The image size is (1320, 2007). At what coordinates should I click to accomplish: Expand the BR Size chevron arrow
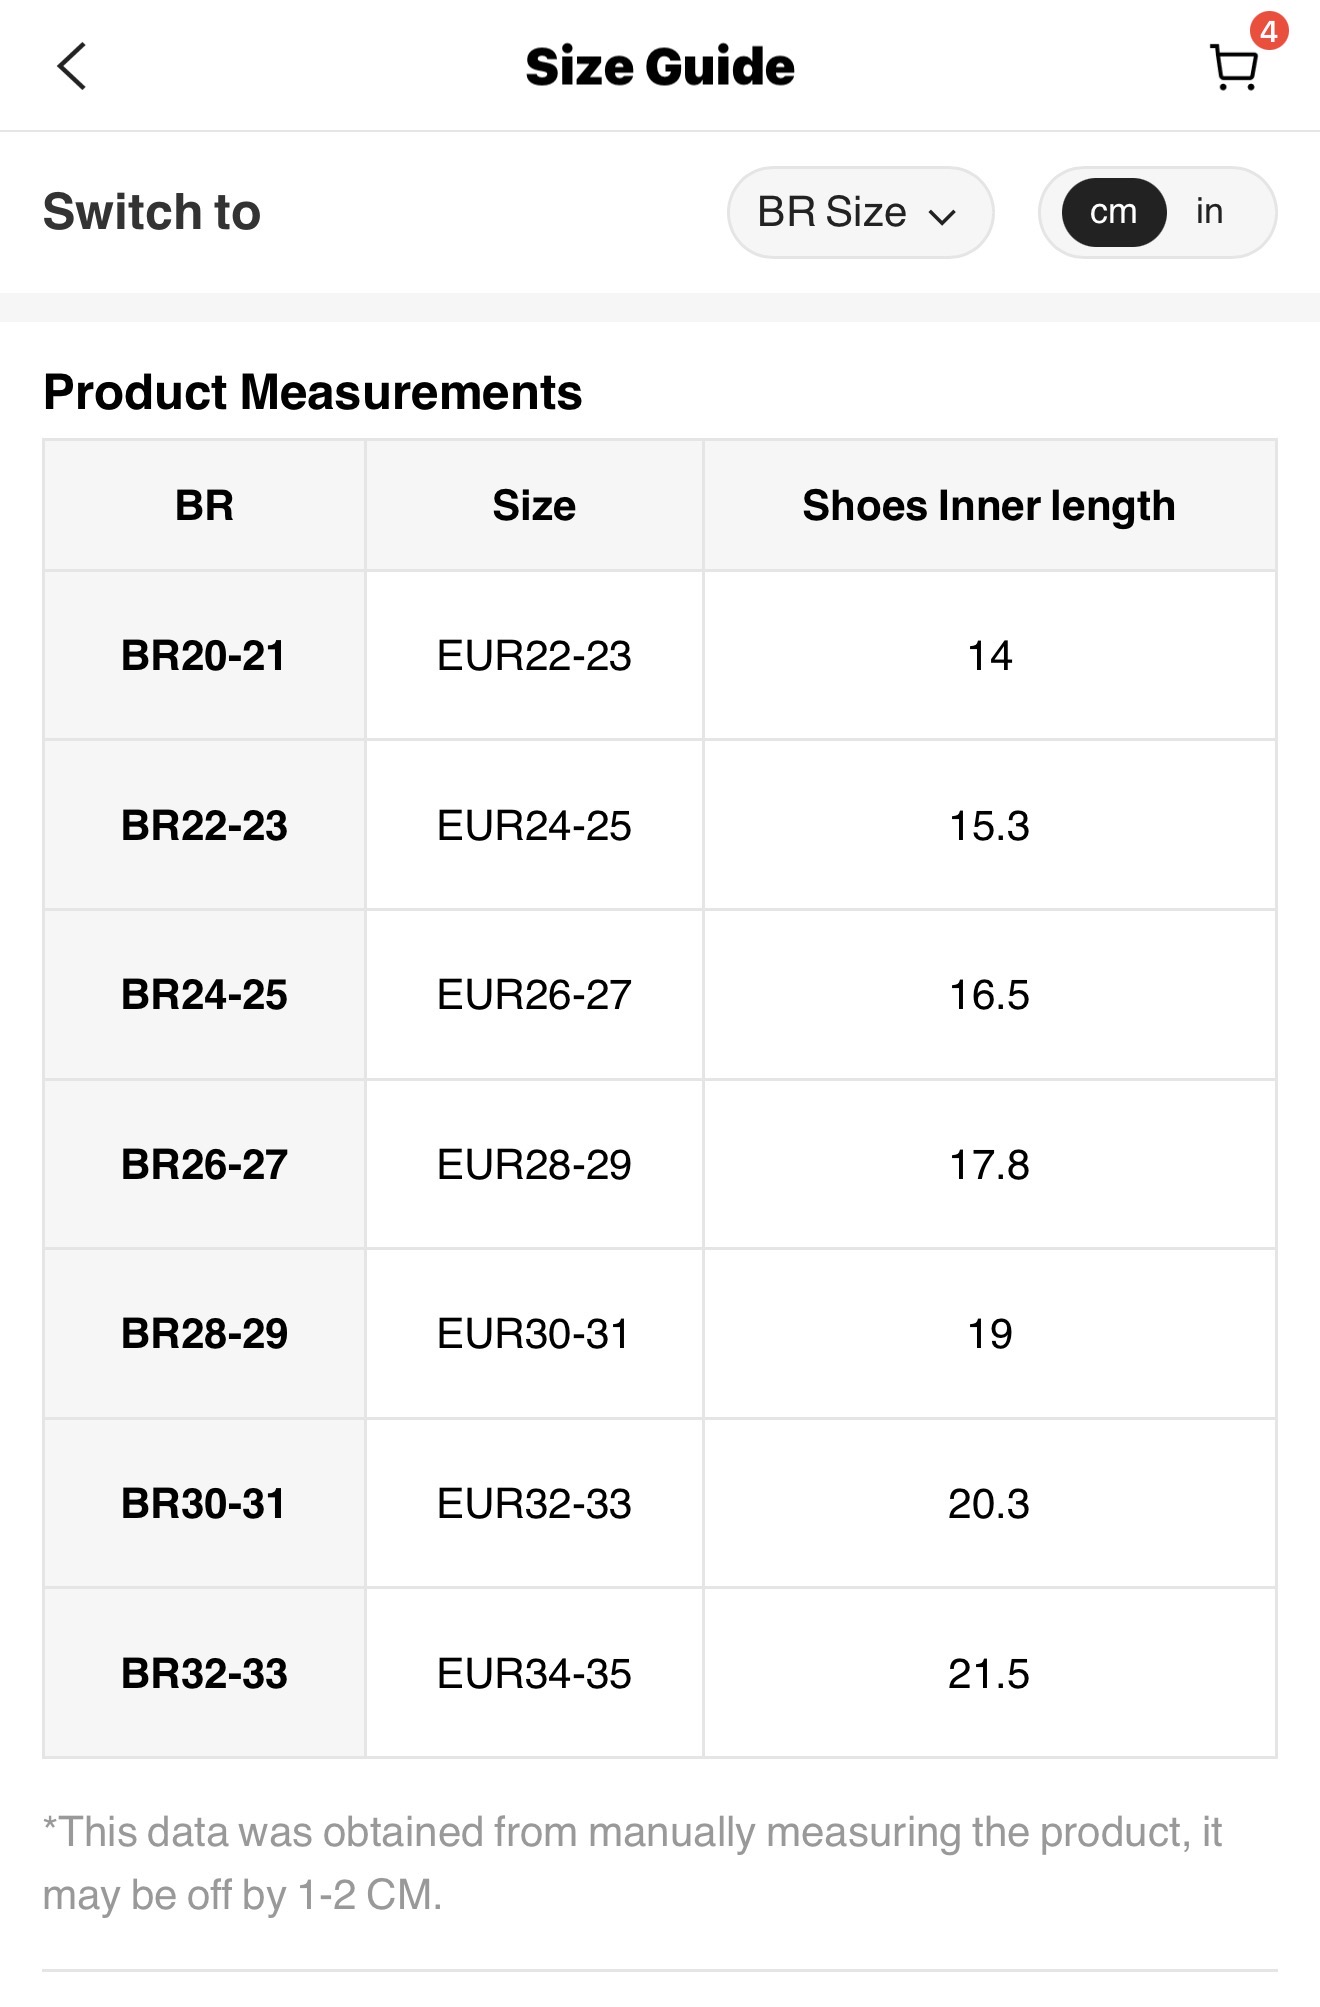(x=942, y=216)
